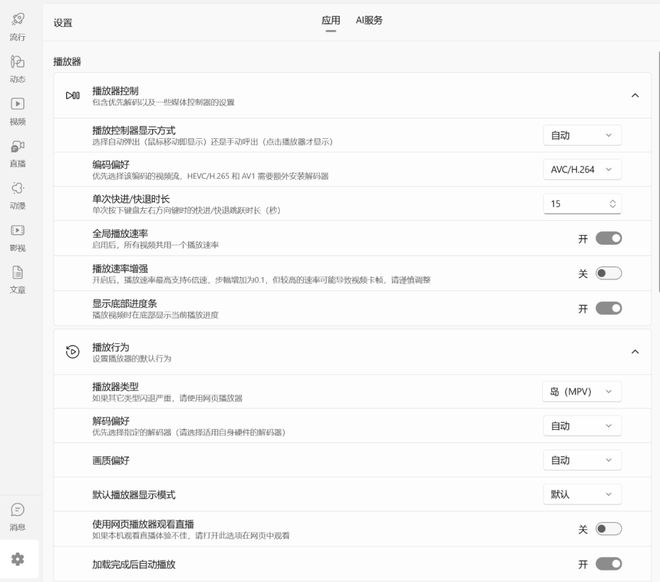Click the 设置 page title

coord(63,23)
